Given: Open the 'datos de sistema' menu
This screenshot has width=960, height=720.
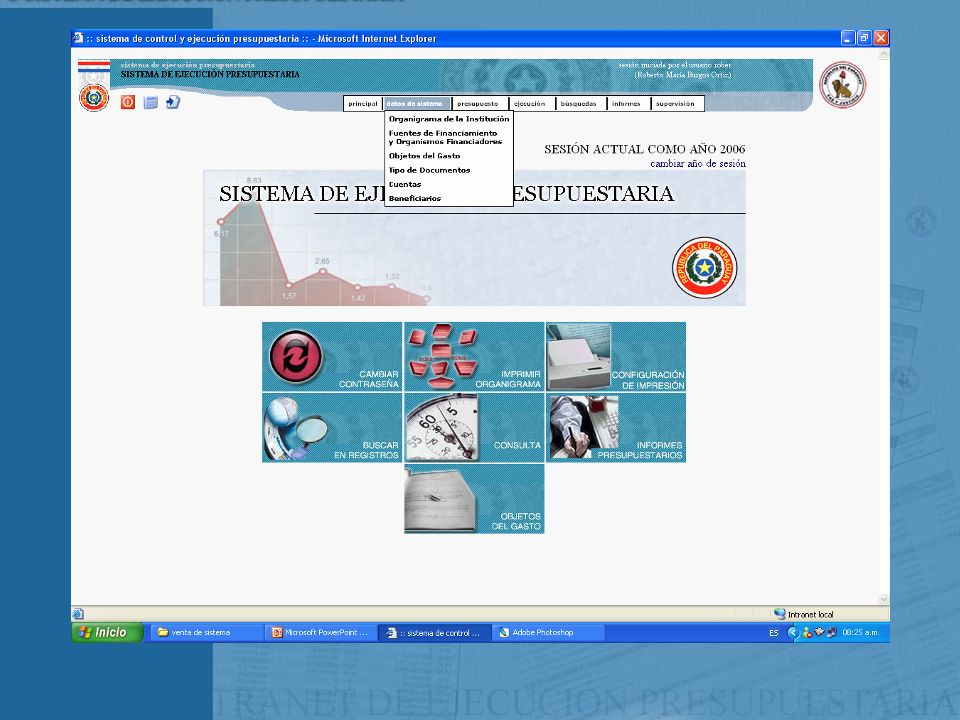Looking at the screenshot, I should point(416,103).
